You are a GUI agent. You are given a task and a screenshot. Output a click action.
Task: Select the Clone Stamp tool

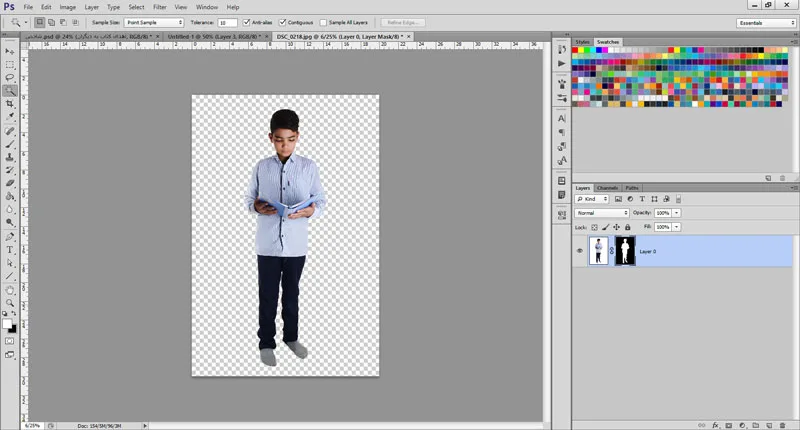tap(10, 157)
